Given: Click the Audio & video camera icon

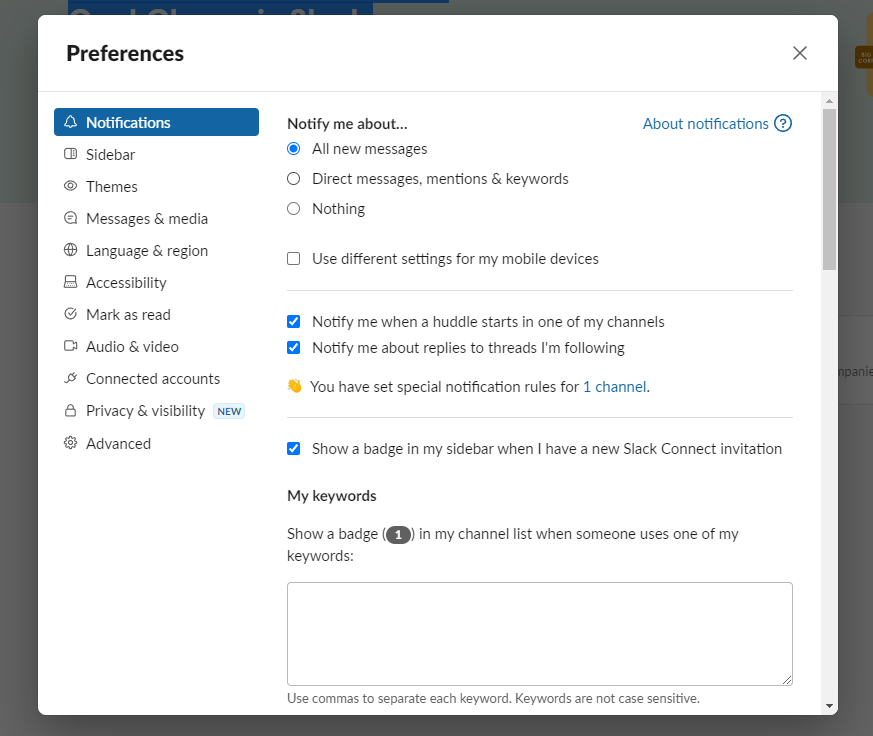Looking at the screenshot, I should [x=69, y=346].
